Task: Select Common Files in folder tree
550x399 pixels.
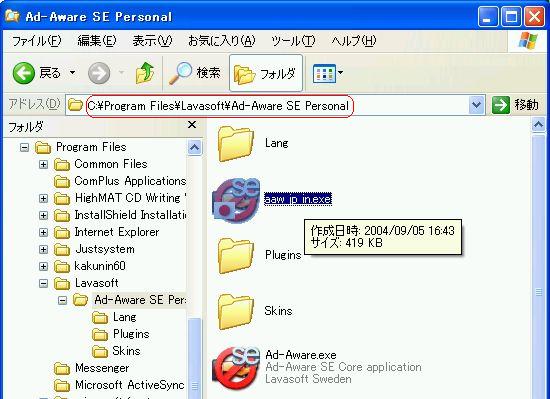Action: tap(111, 164)
